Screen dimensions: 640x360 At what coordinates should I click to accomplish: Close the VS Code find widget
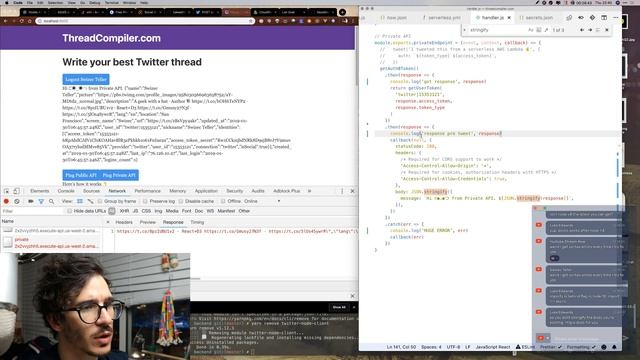point(607,30)
